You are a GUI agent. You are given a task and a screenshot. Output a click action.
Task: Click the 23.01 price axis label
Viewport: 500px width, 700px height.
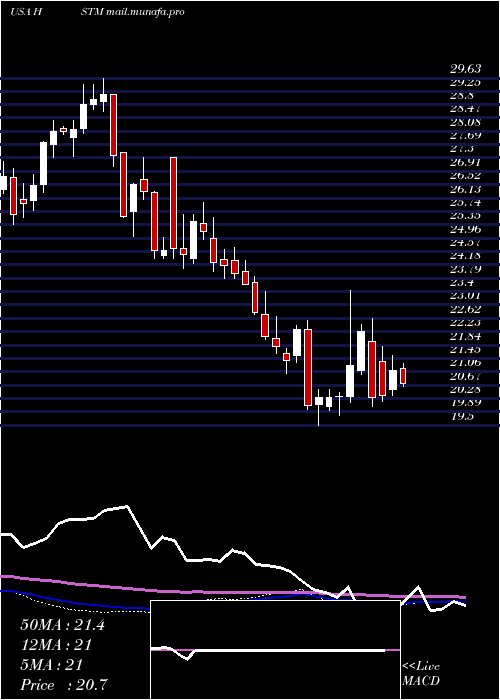click(x=465, y=296)
